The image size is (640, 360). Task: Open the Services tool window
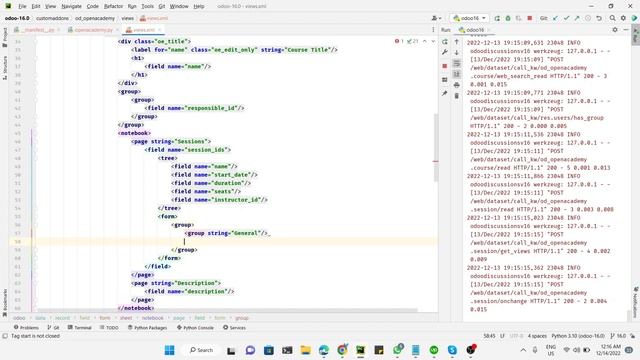tap(234, 328)
